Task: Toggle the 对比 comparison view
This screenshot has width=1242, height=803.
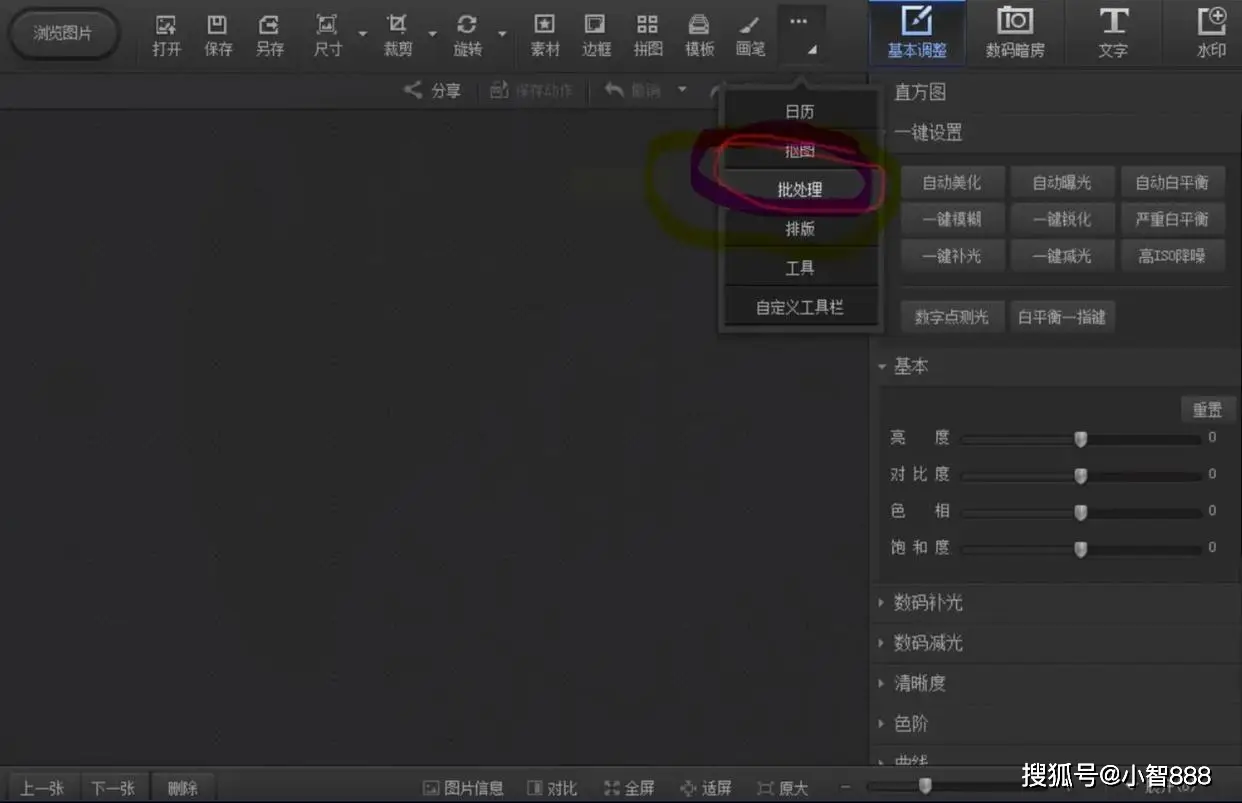Action: tap(551, 787)
